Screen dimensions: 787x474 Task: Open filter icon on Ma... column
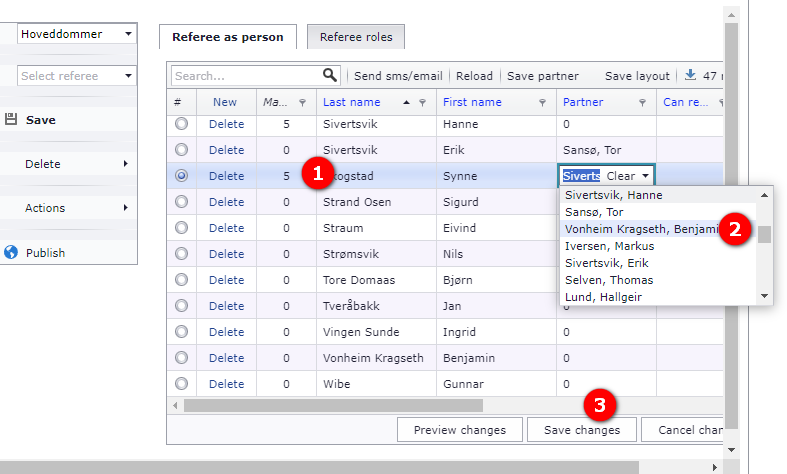pyautogui.click(x=303, y=102)
